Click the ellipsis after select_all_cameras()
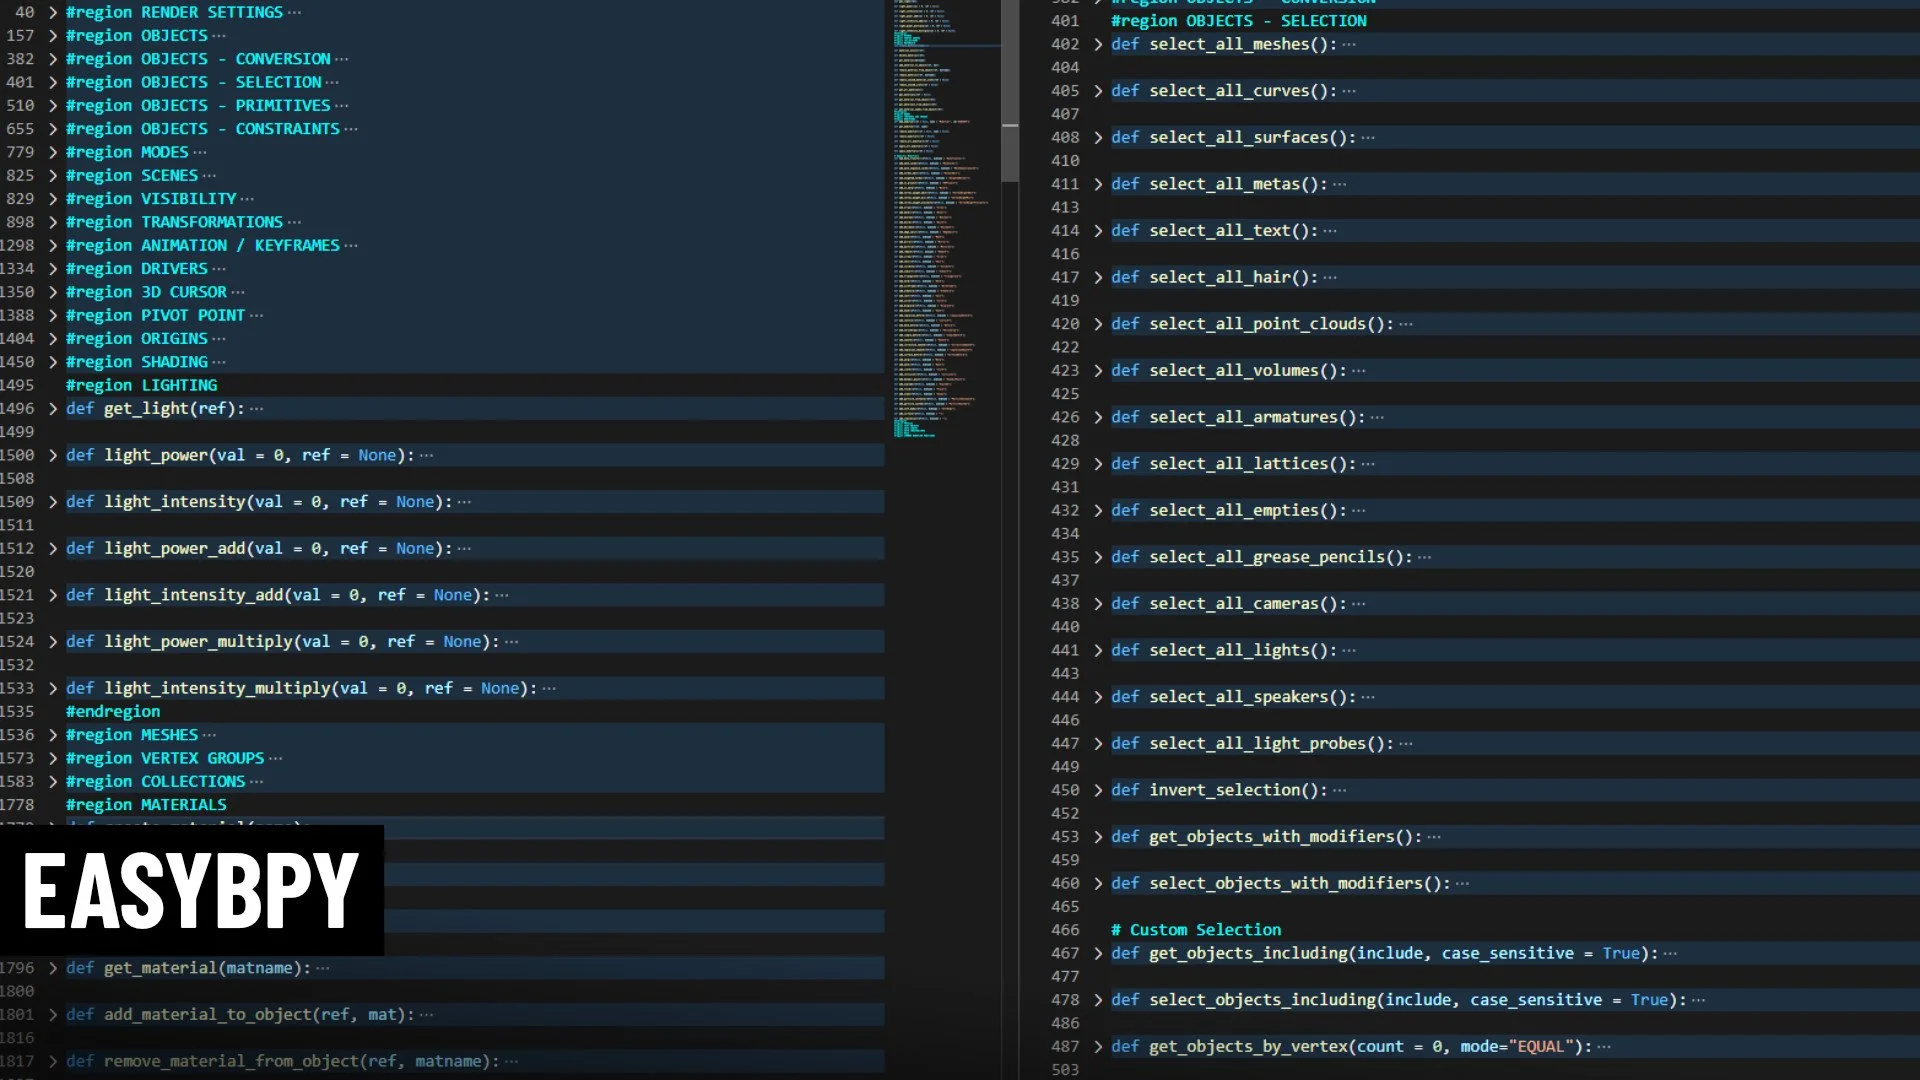The image size is (1920, 1080). pos(1358,604)
